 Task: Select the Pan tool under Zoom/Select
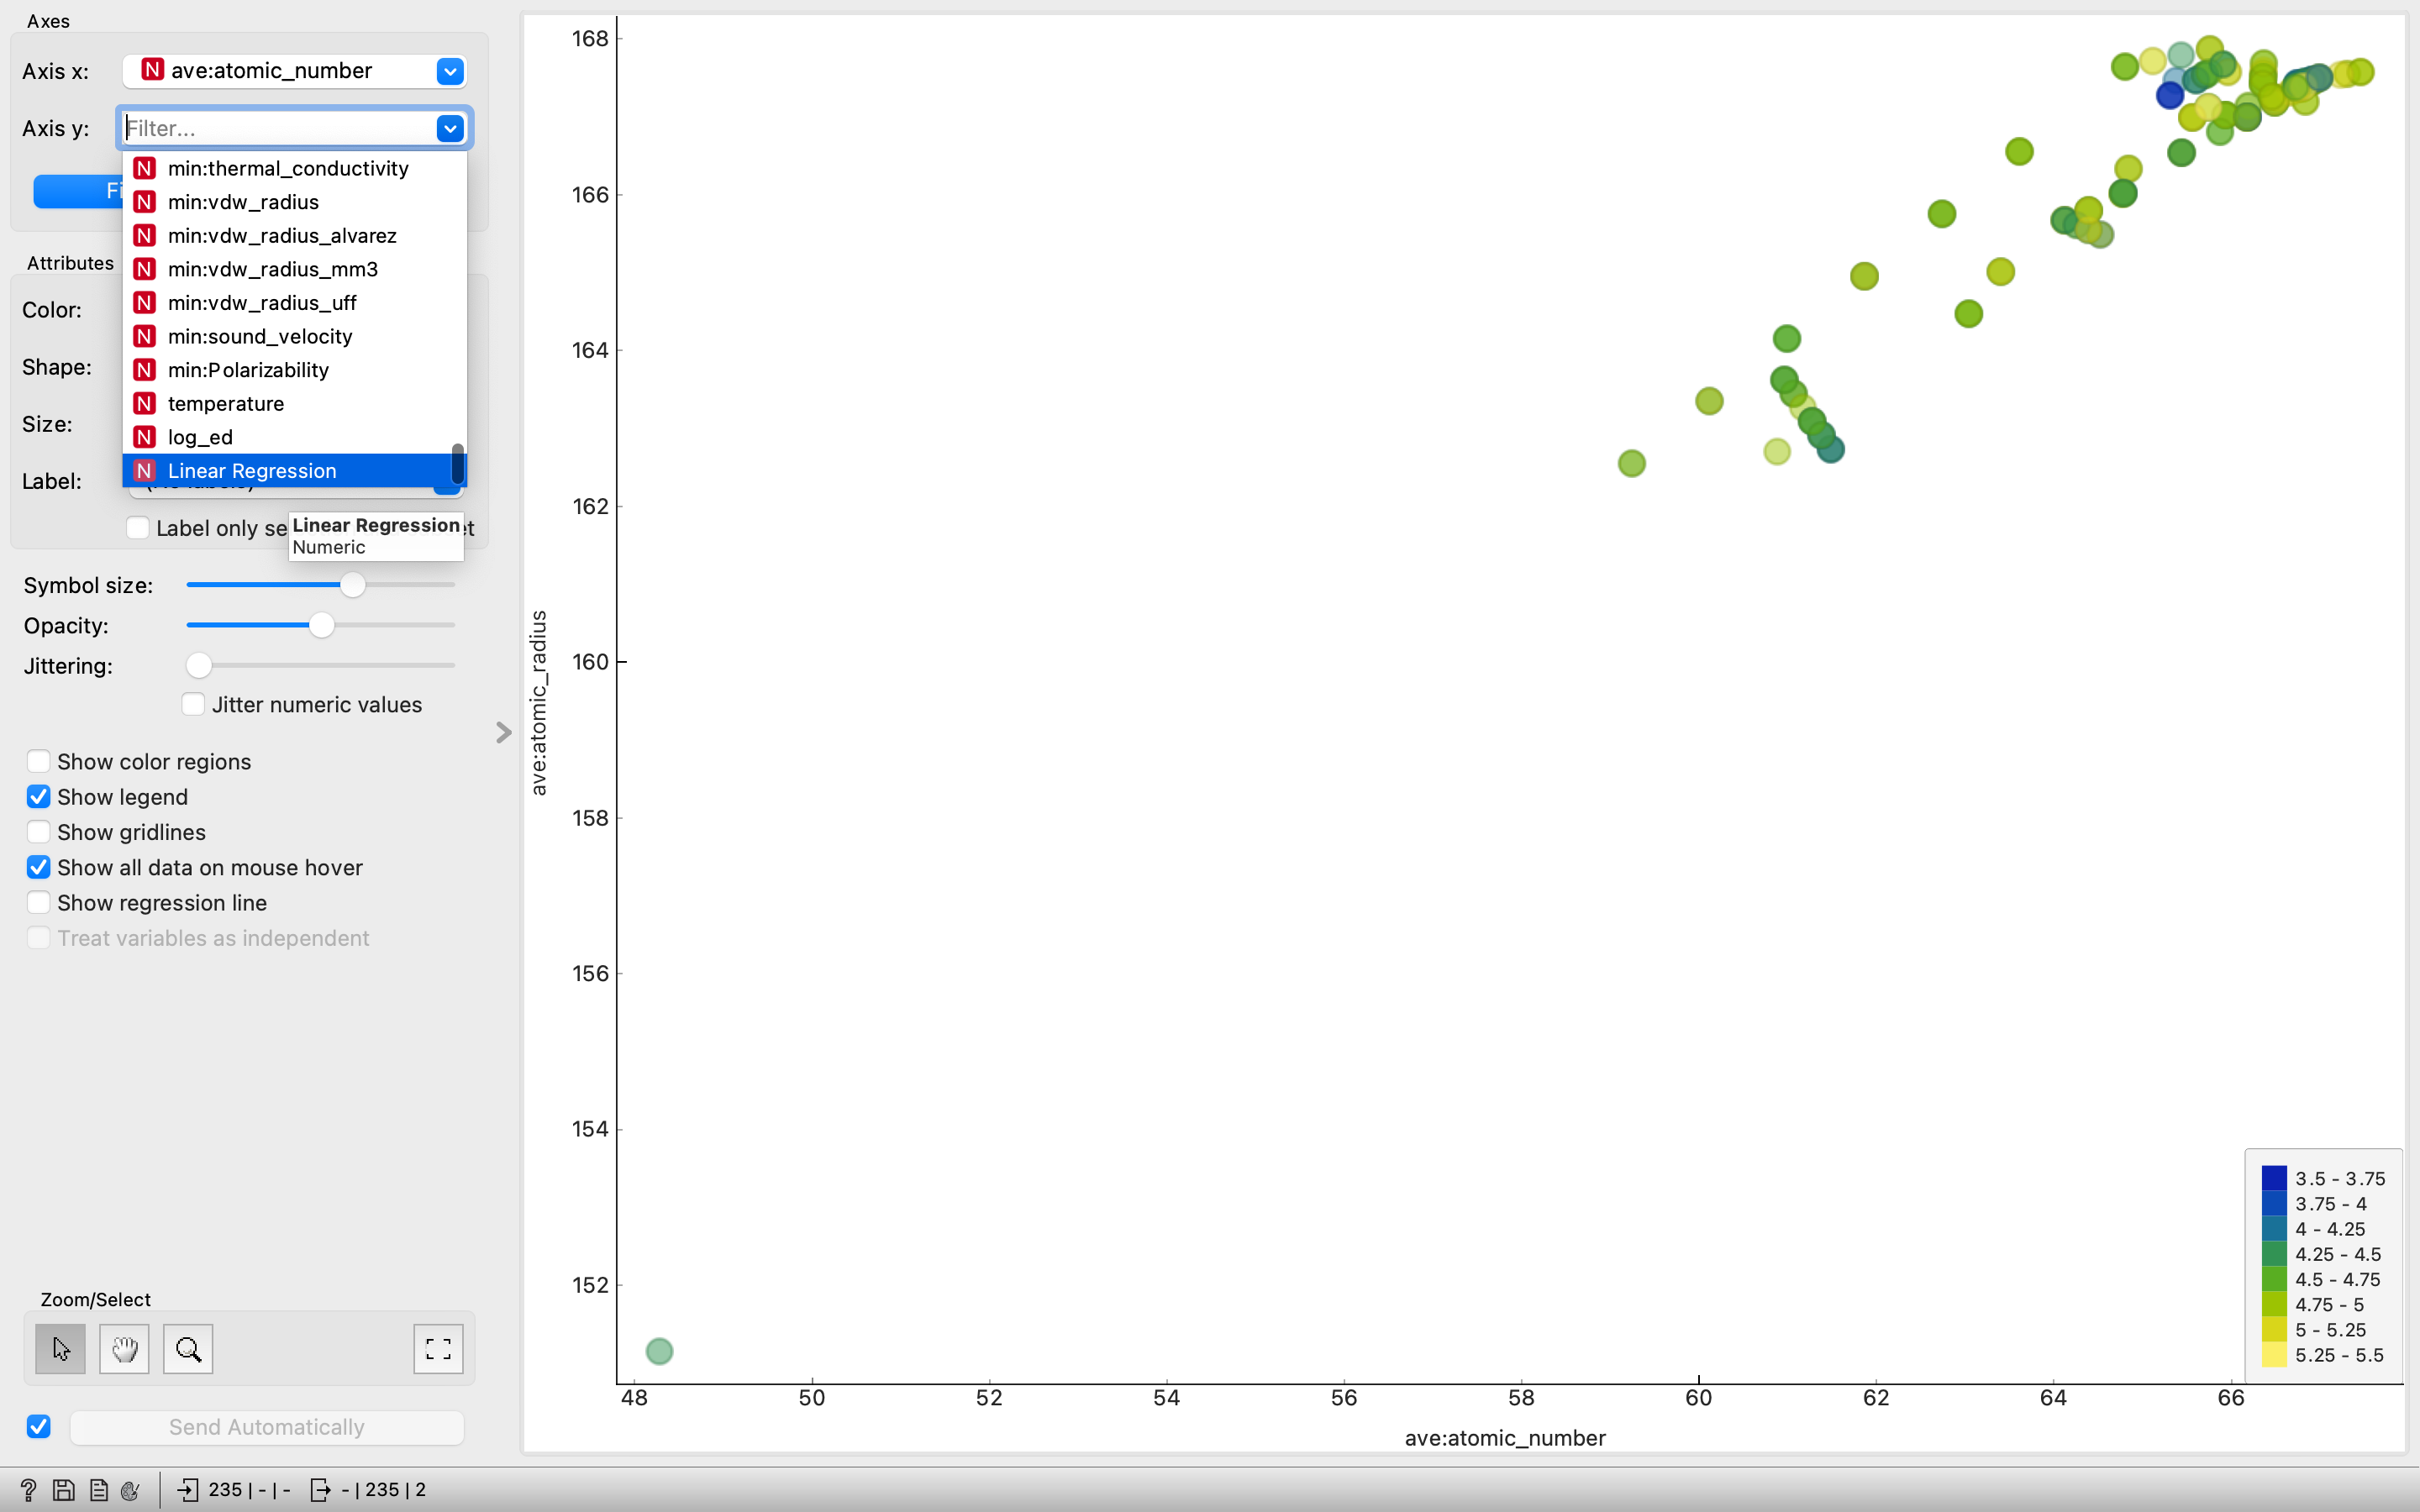coord(123,1349)
